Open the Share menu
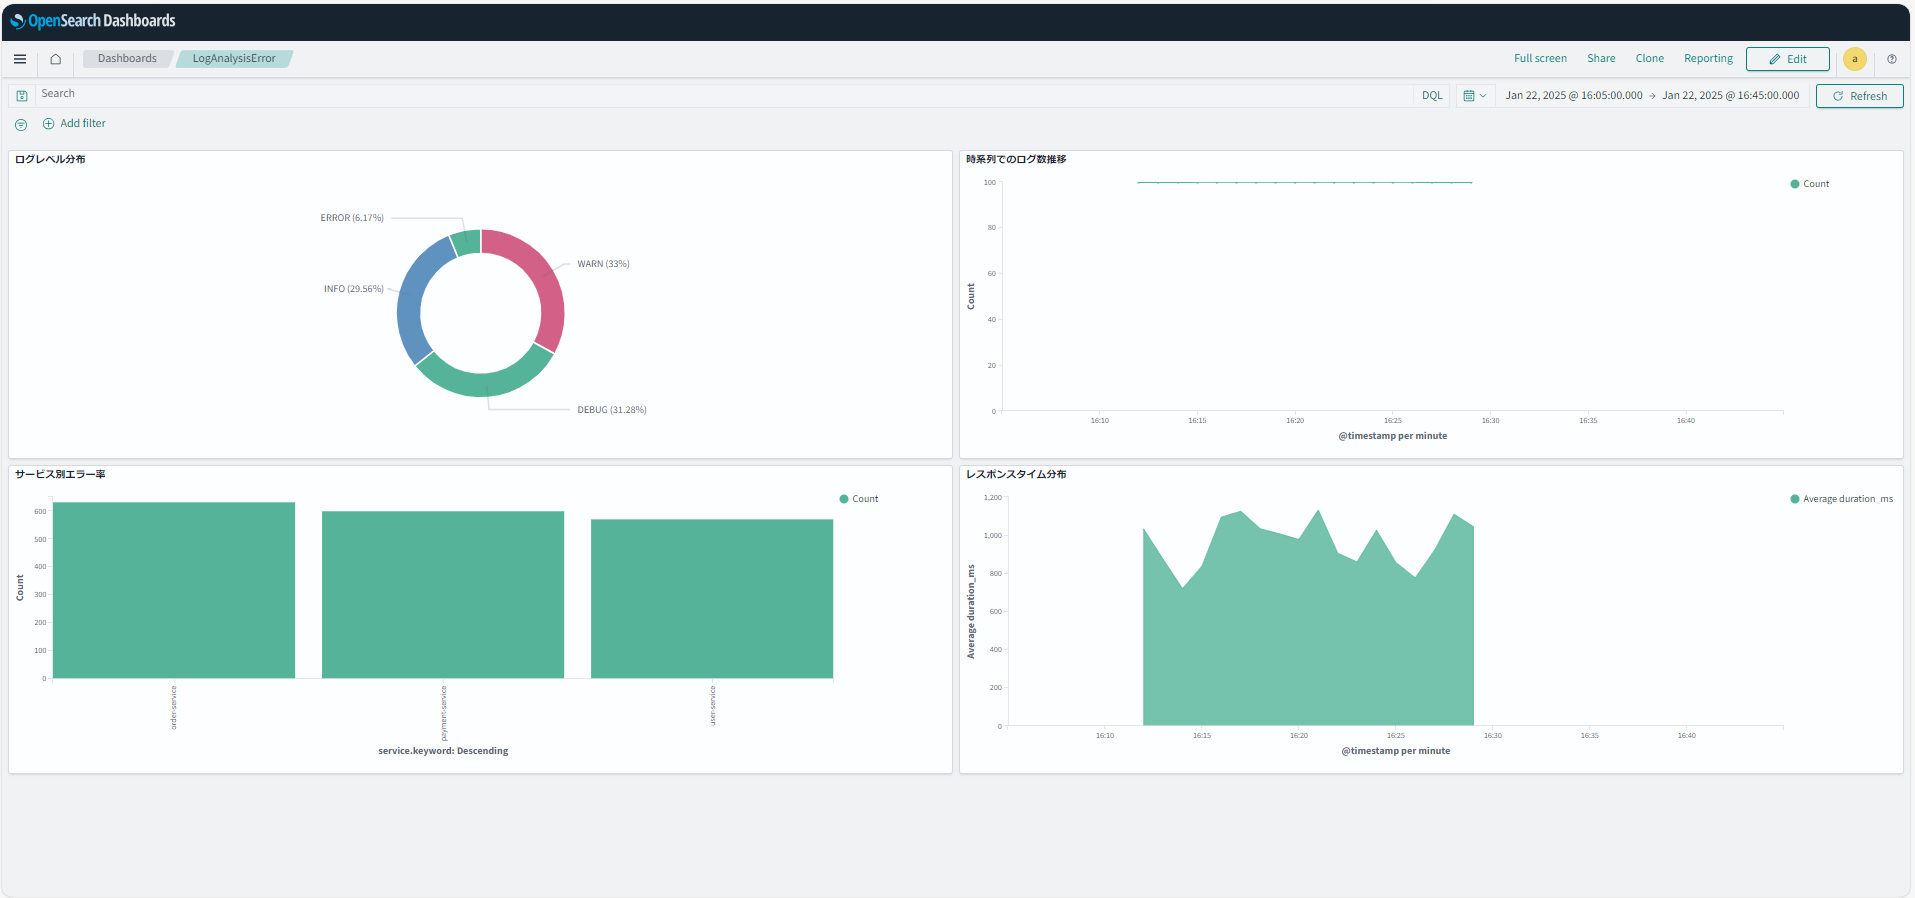This screenshot has width=1915, height=898. [1601, 59]
